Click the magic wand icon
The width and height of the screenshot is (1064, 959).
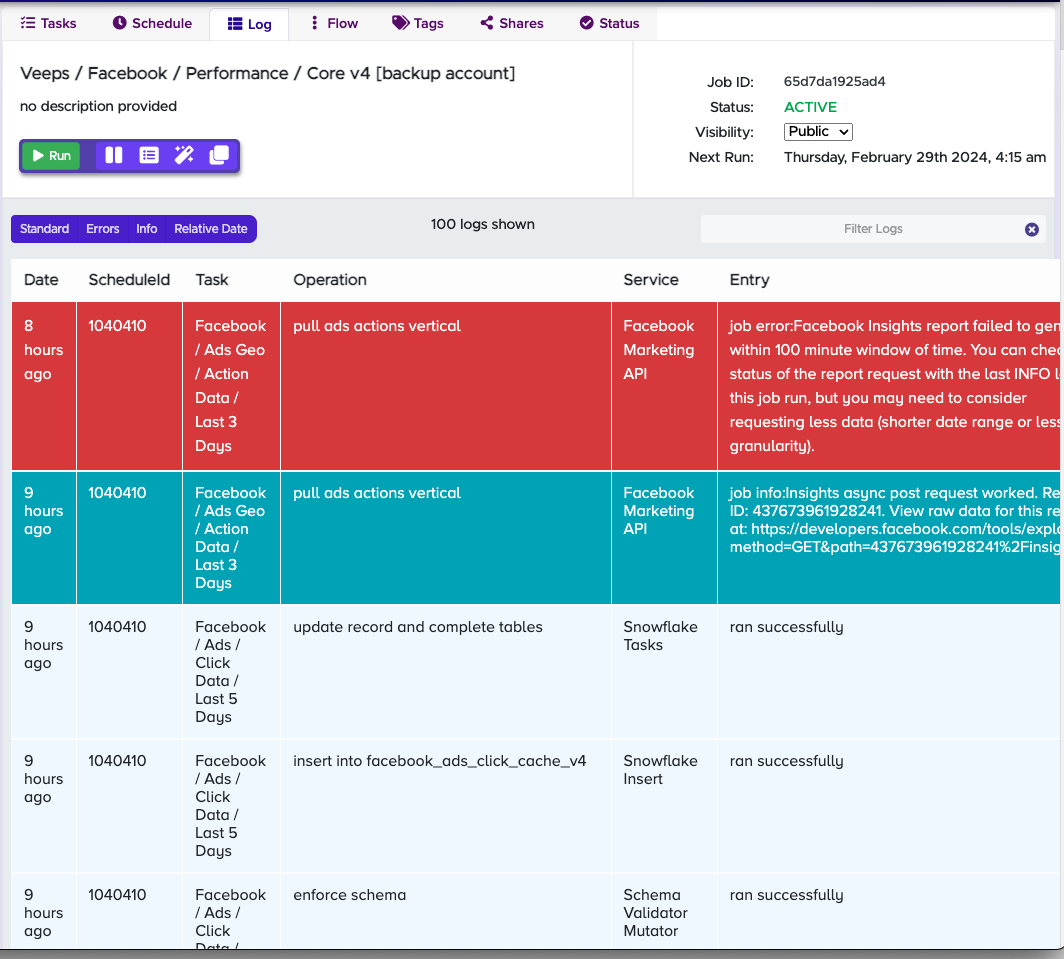(184, 155)
